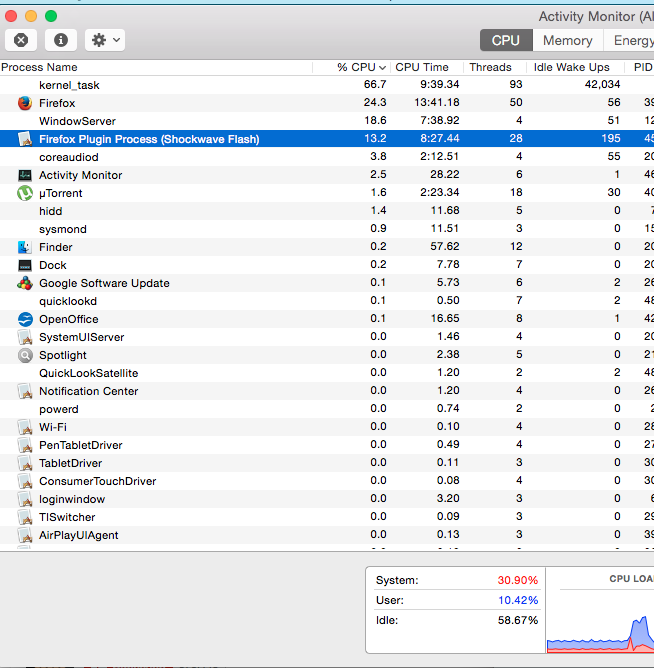Click the 9:39.34 CPU time value
This screenshot has height=668, width=654.
point(440,84)
